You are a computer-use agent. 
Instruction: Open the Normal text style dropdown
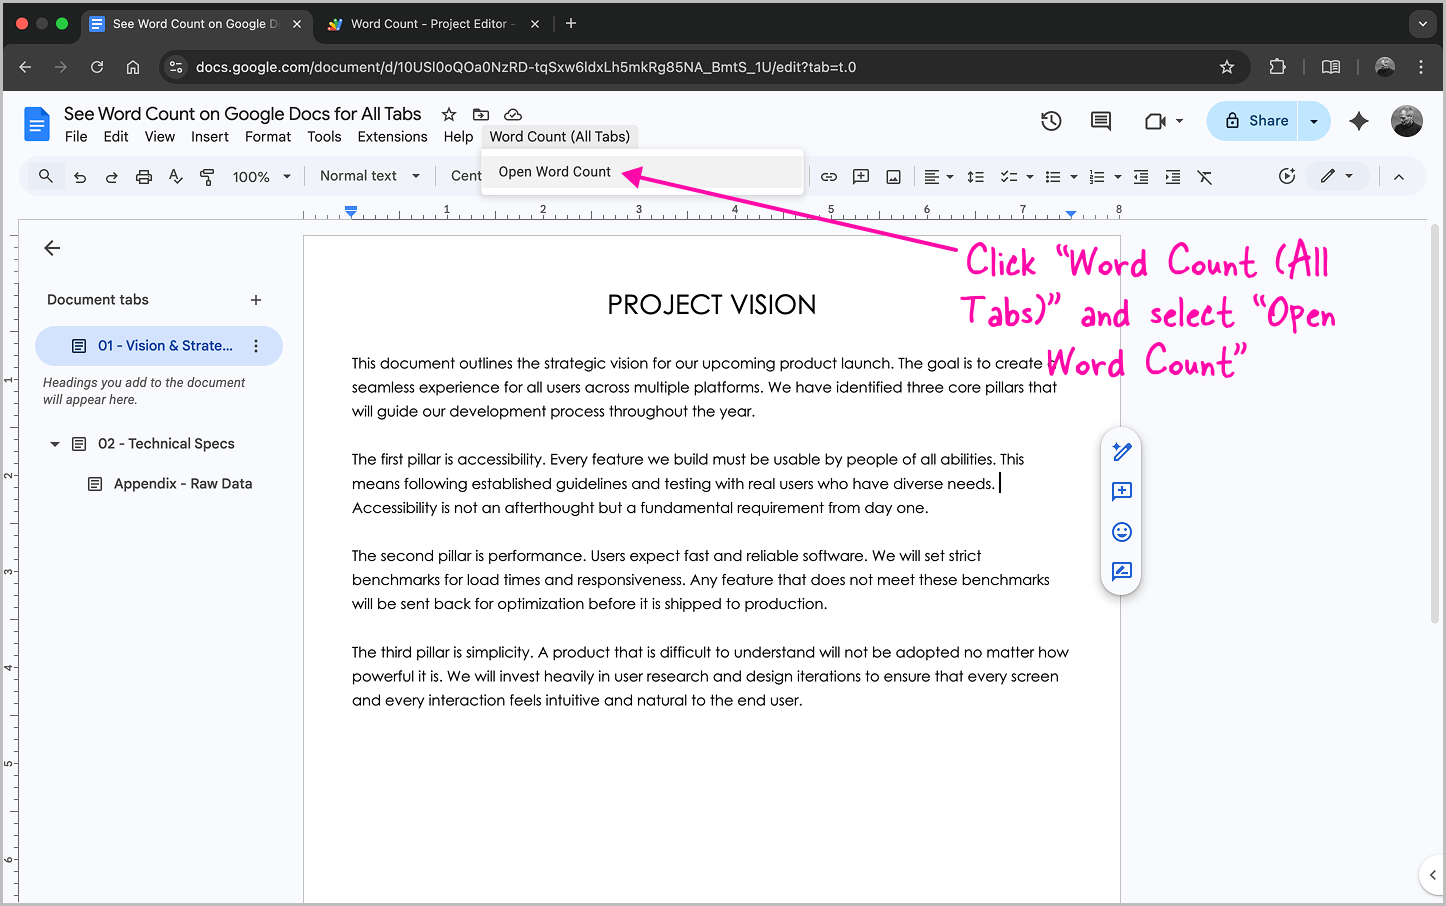(368, 176)
